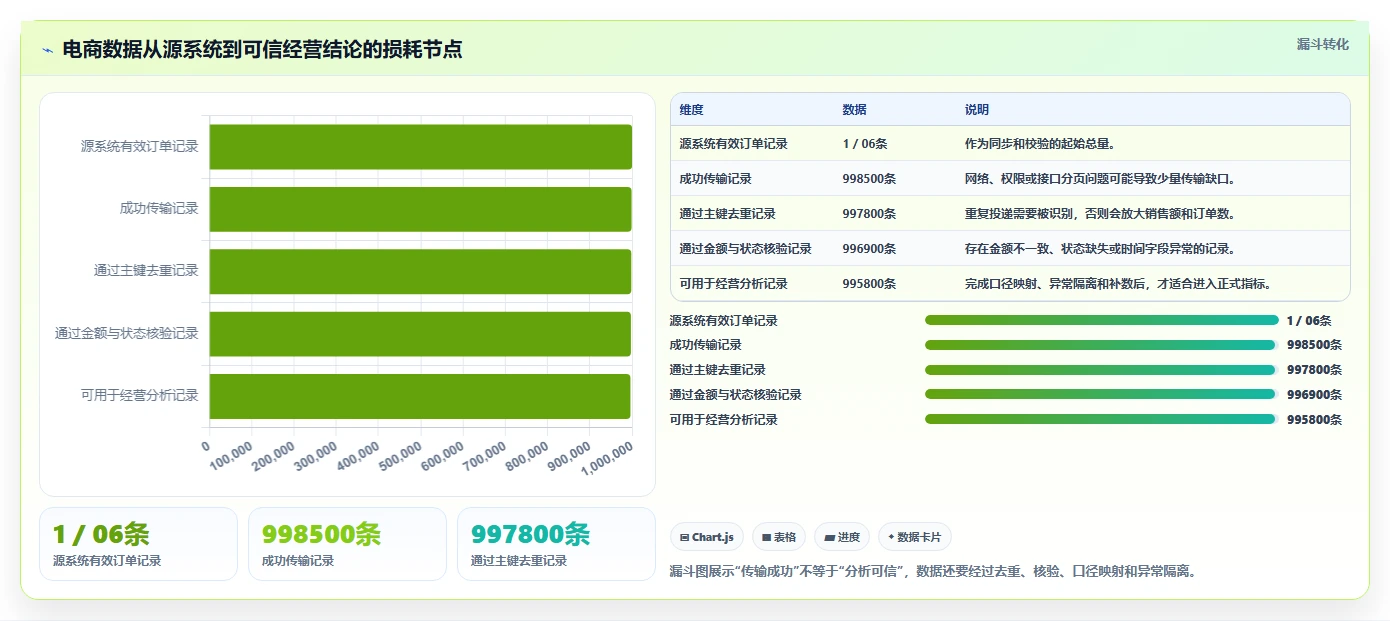
Task: Click table cell 源系统有效订单记录
Action: click(733, 144)
